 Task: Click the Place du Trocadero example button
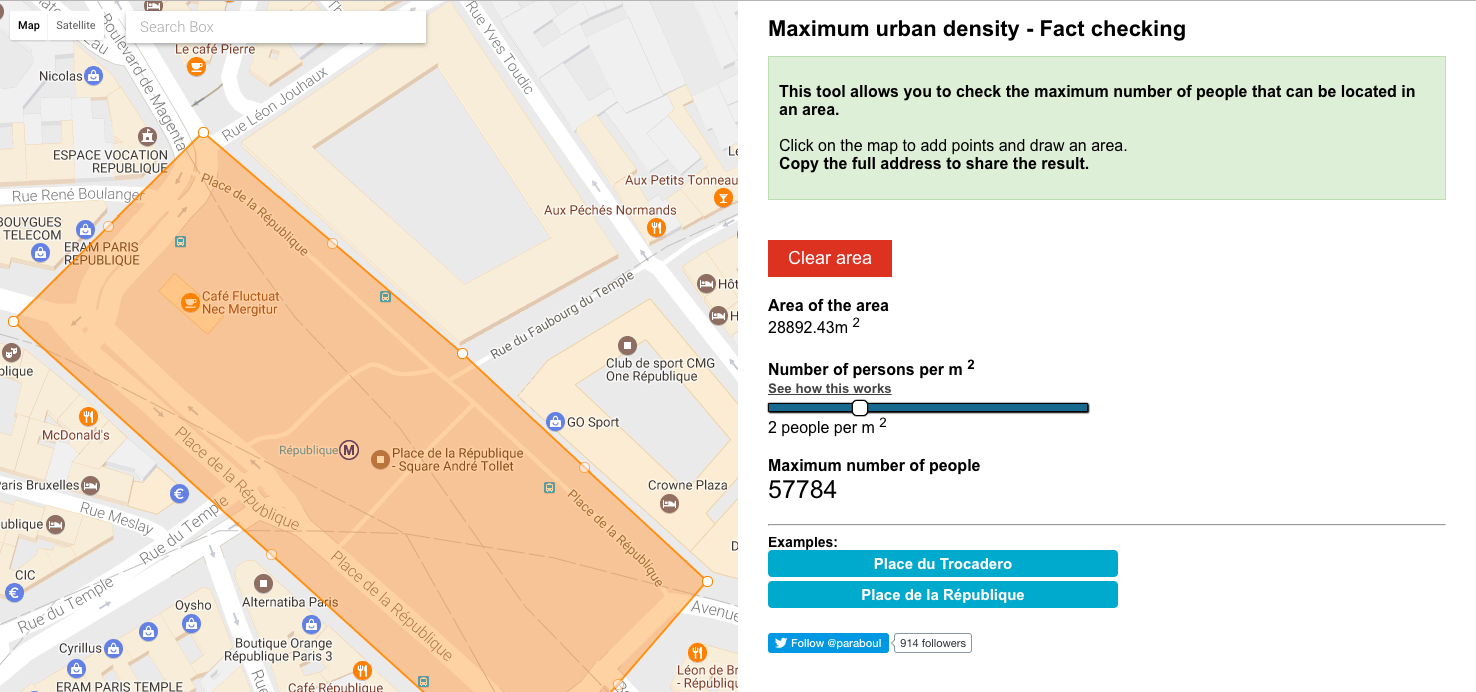pos(942,563)
